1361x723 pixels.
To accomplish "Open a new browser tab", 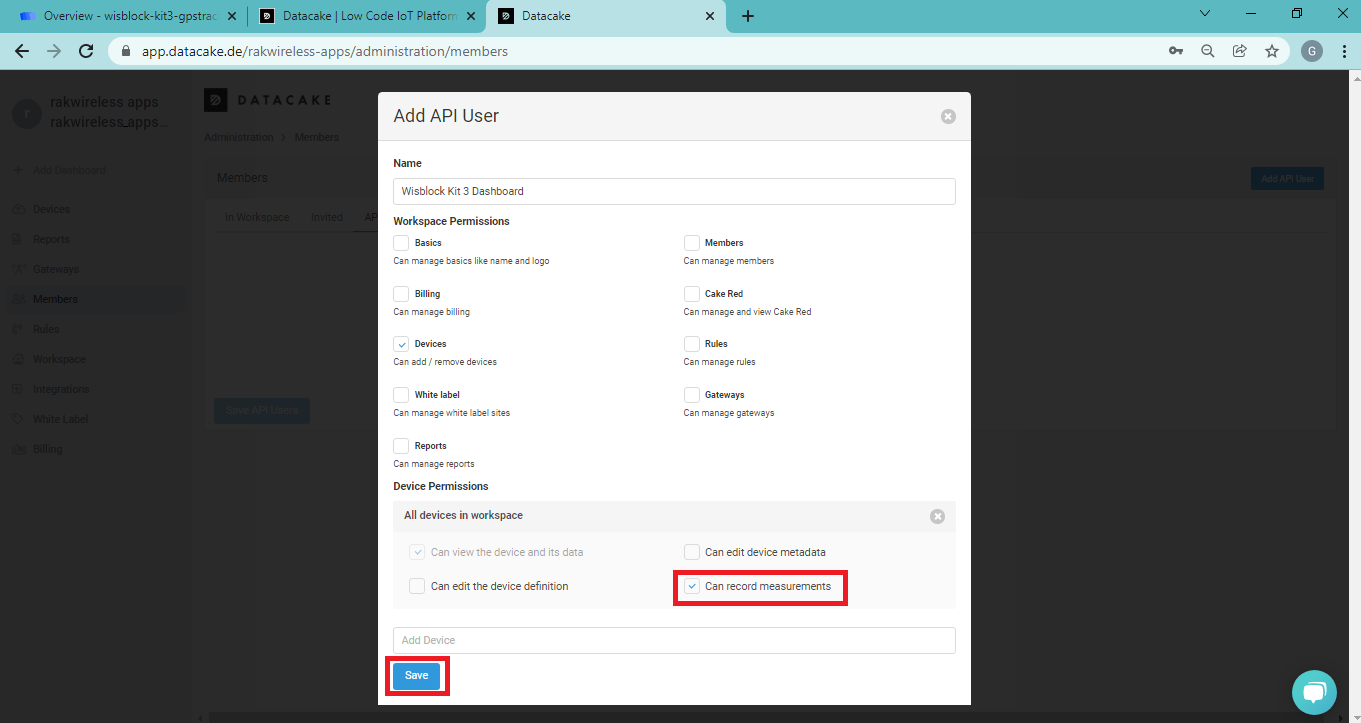I will 748,16.
